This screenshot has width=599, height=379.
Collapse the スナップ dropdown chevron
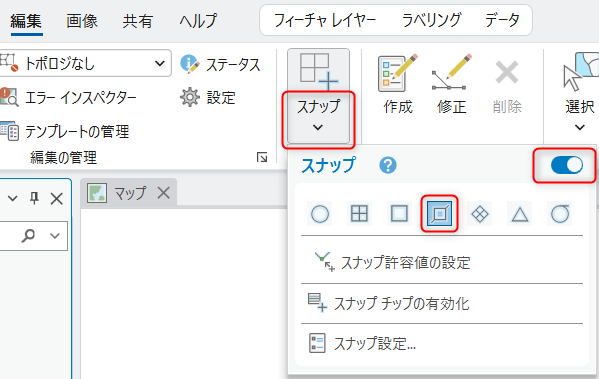[x=318, y=128]
